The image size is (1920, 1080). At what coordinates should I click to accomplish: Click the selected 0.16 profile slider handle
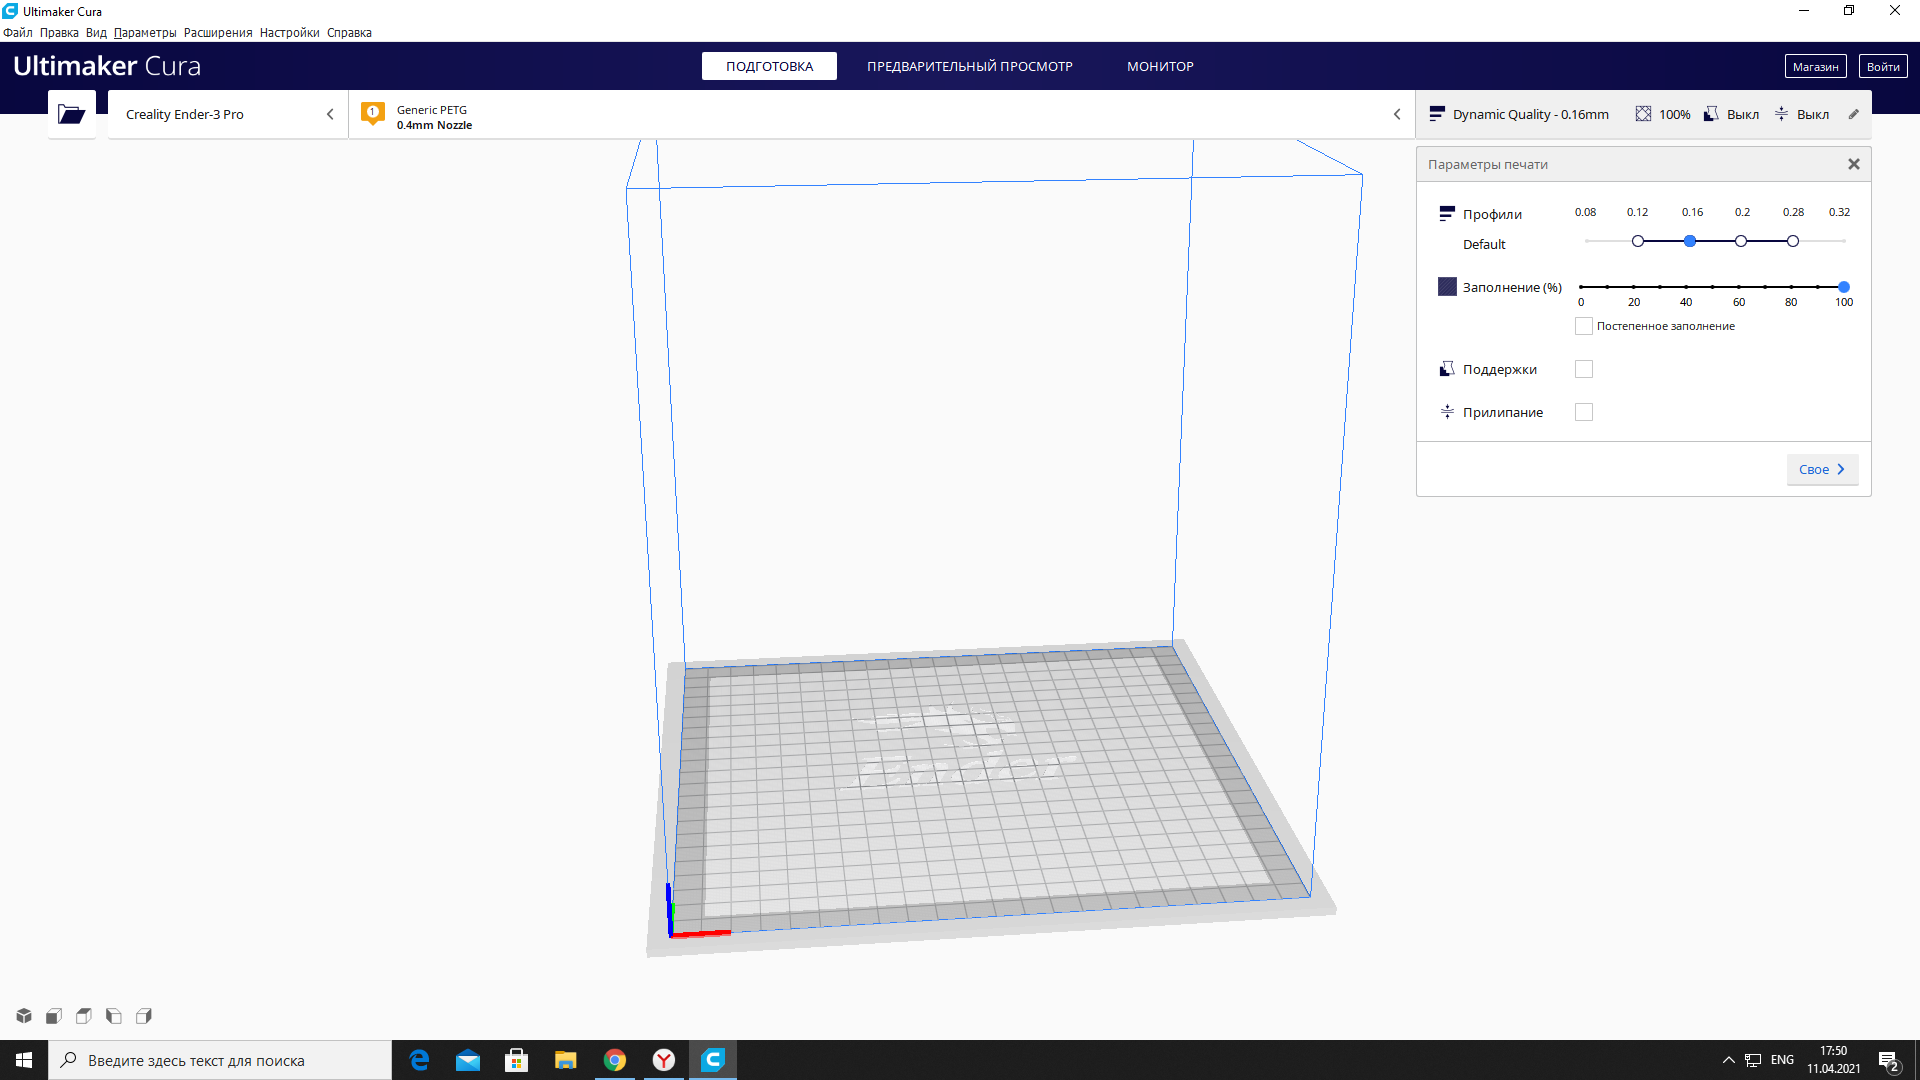click(x=1690, y=241)
